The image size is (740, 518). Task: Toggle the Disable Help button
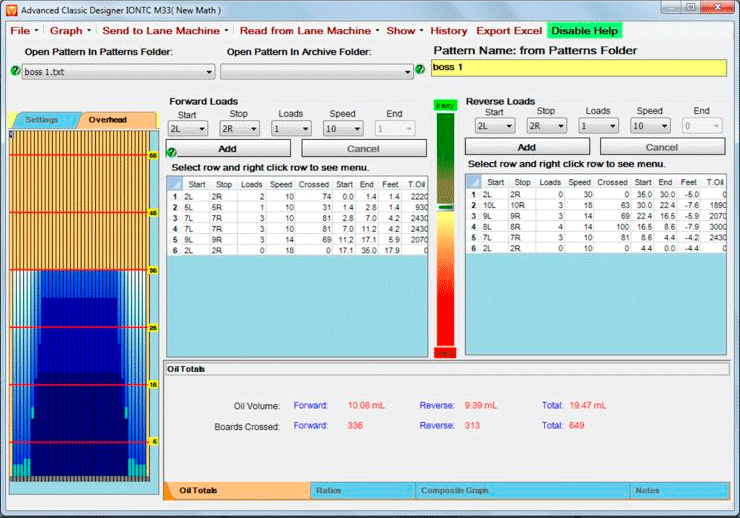click(x=584, y=31)
